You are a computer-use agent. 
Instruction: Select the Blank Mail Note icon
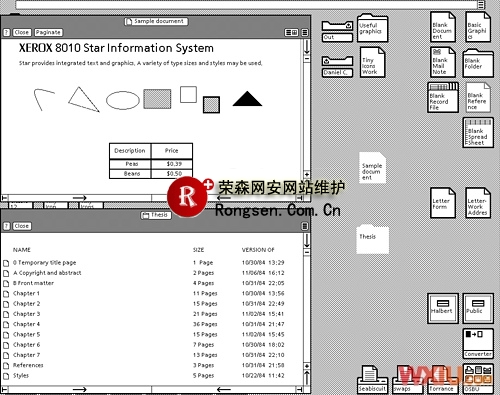pos(442,62)
